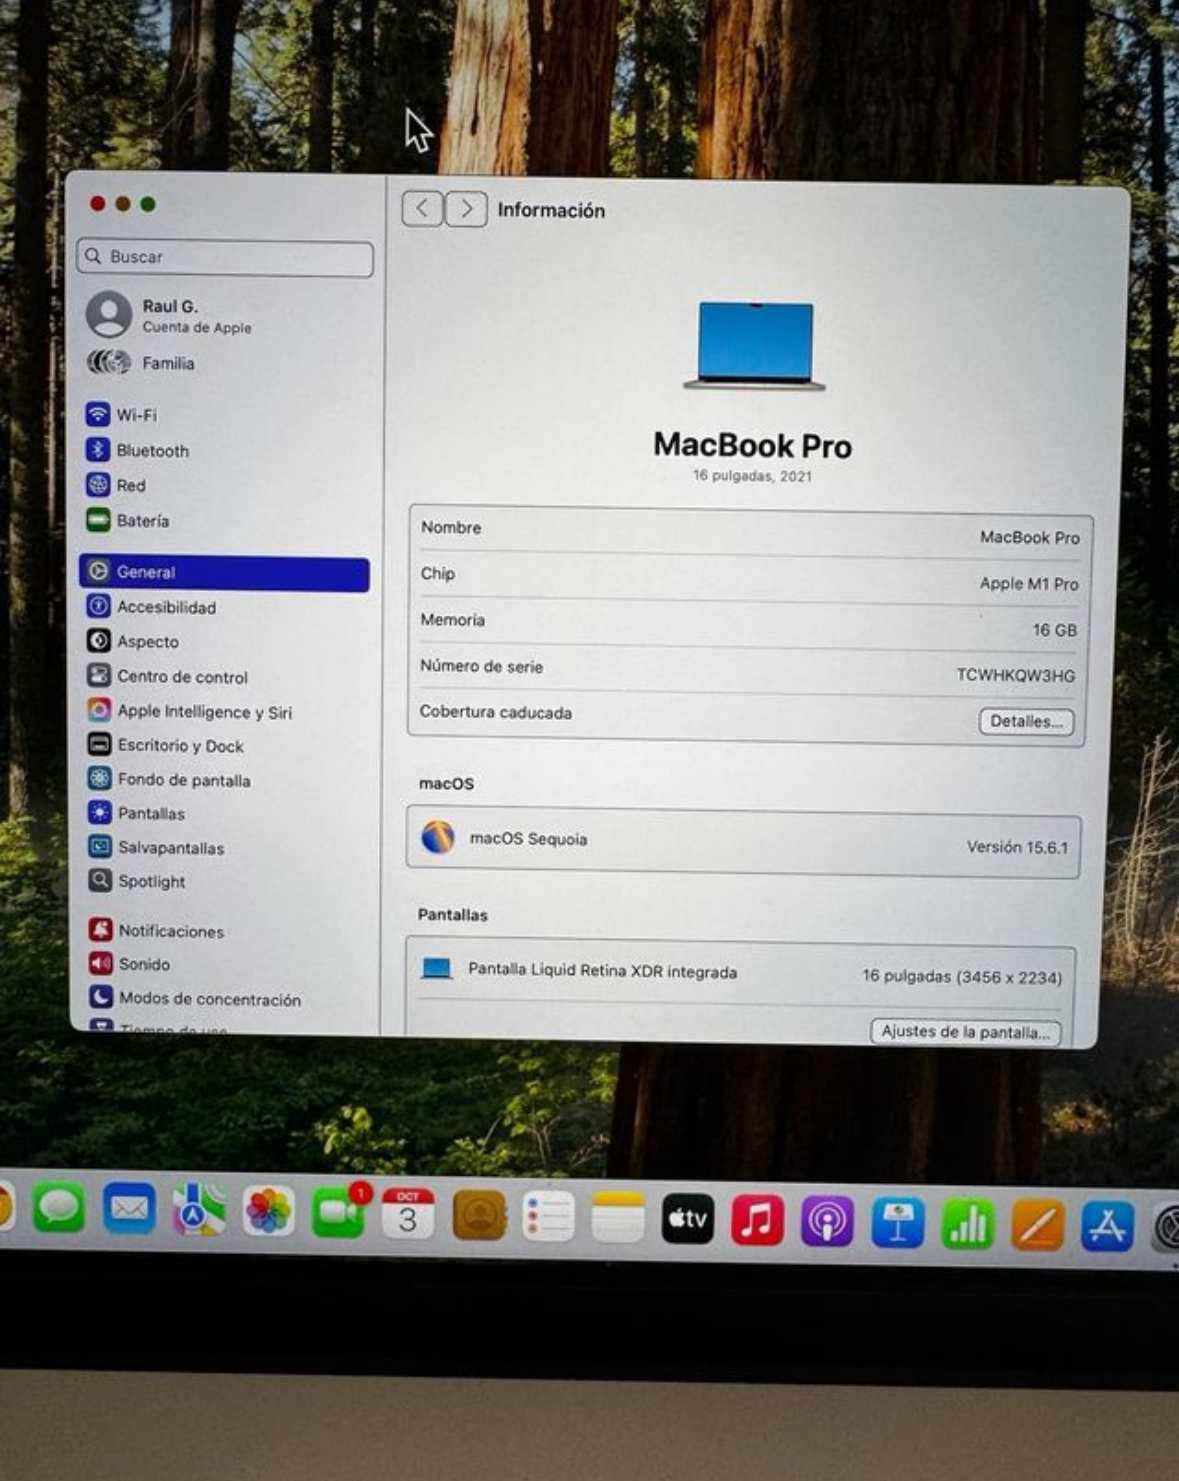Go back using the back arrow
The image size is (1179, 1481).
tap(422, 209)
